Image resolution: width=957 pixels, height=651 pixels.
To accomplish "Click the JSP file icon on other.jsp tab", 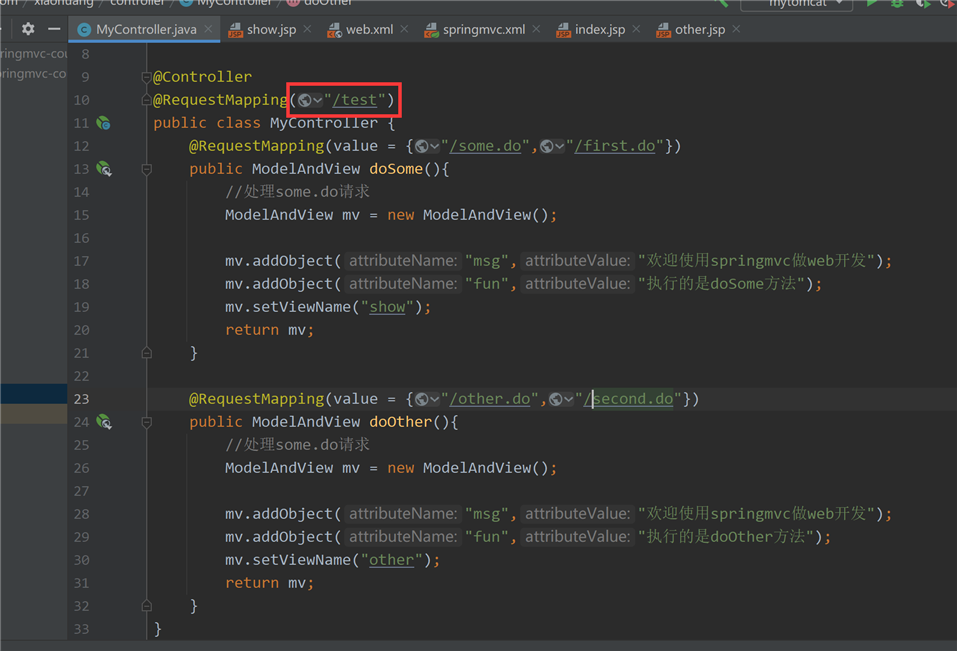I will 663,30.
